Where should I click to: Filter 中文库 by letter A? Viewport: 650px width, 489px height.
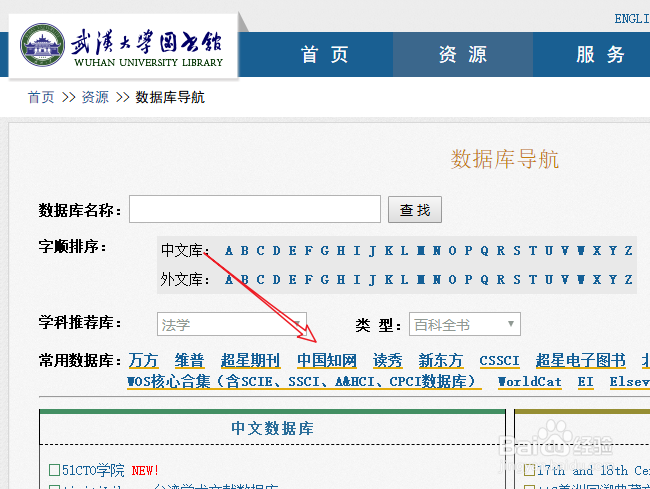[229, 251]
